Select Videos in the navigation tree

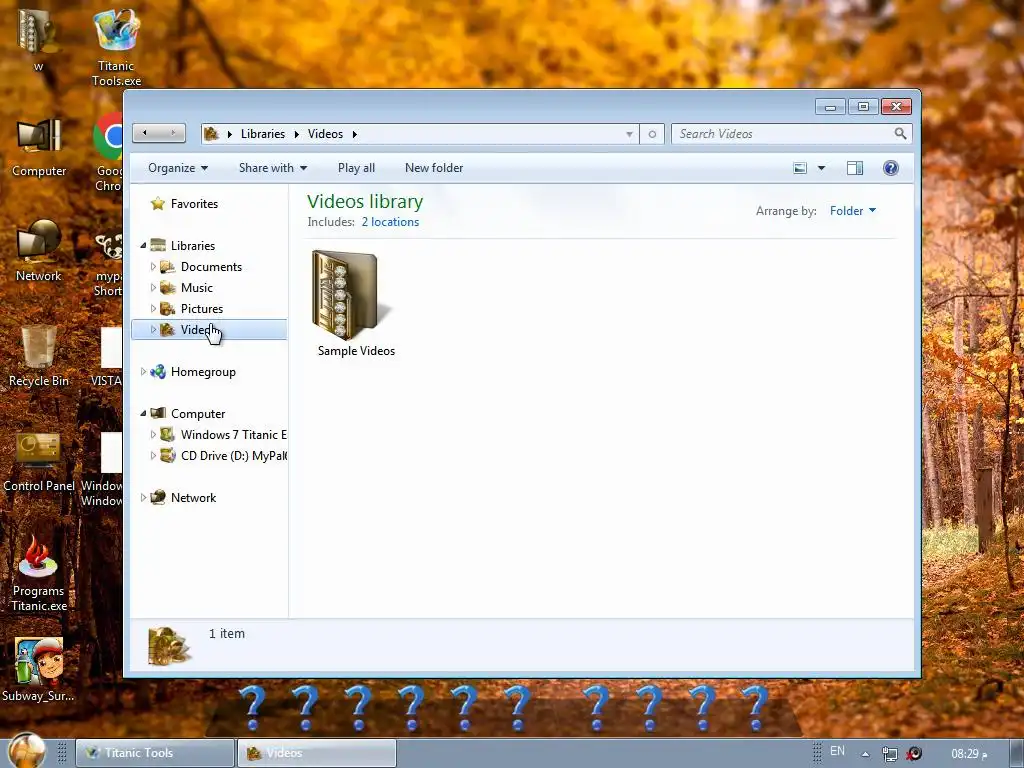(209, 329)
